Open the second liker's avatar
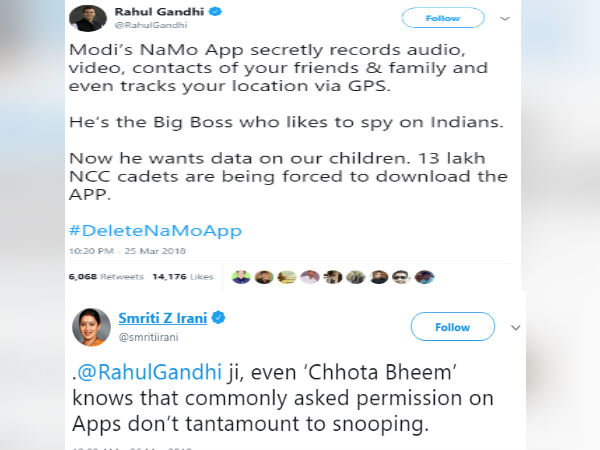Viewport: 600px width, 450px height. pos(264,277)
